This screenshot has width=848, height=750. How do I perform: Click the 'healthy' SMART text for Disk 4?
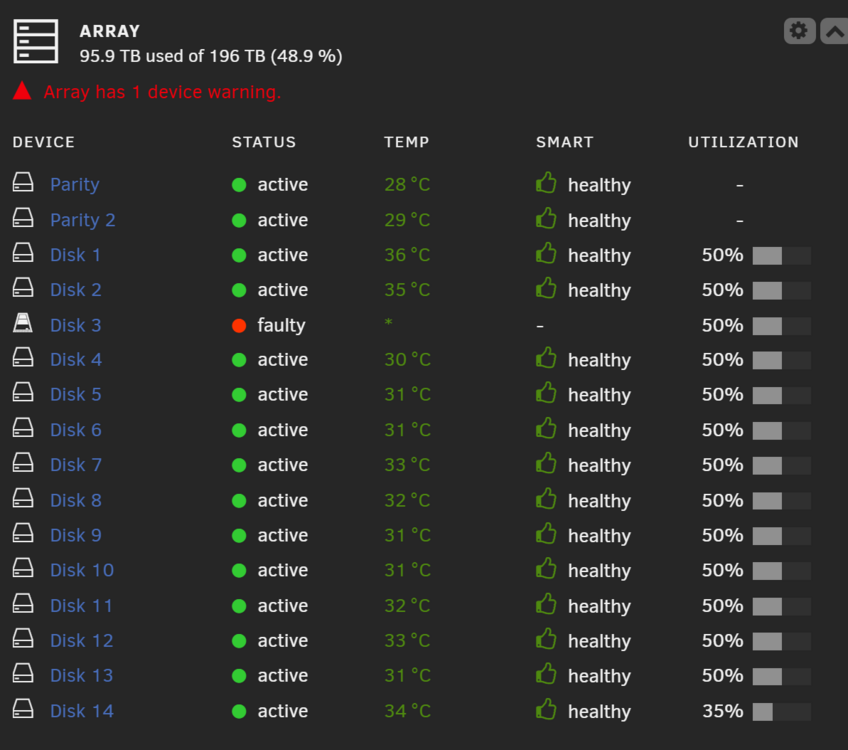(599, 361)
